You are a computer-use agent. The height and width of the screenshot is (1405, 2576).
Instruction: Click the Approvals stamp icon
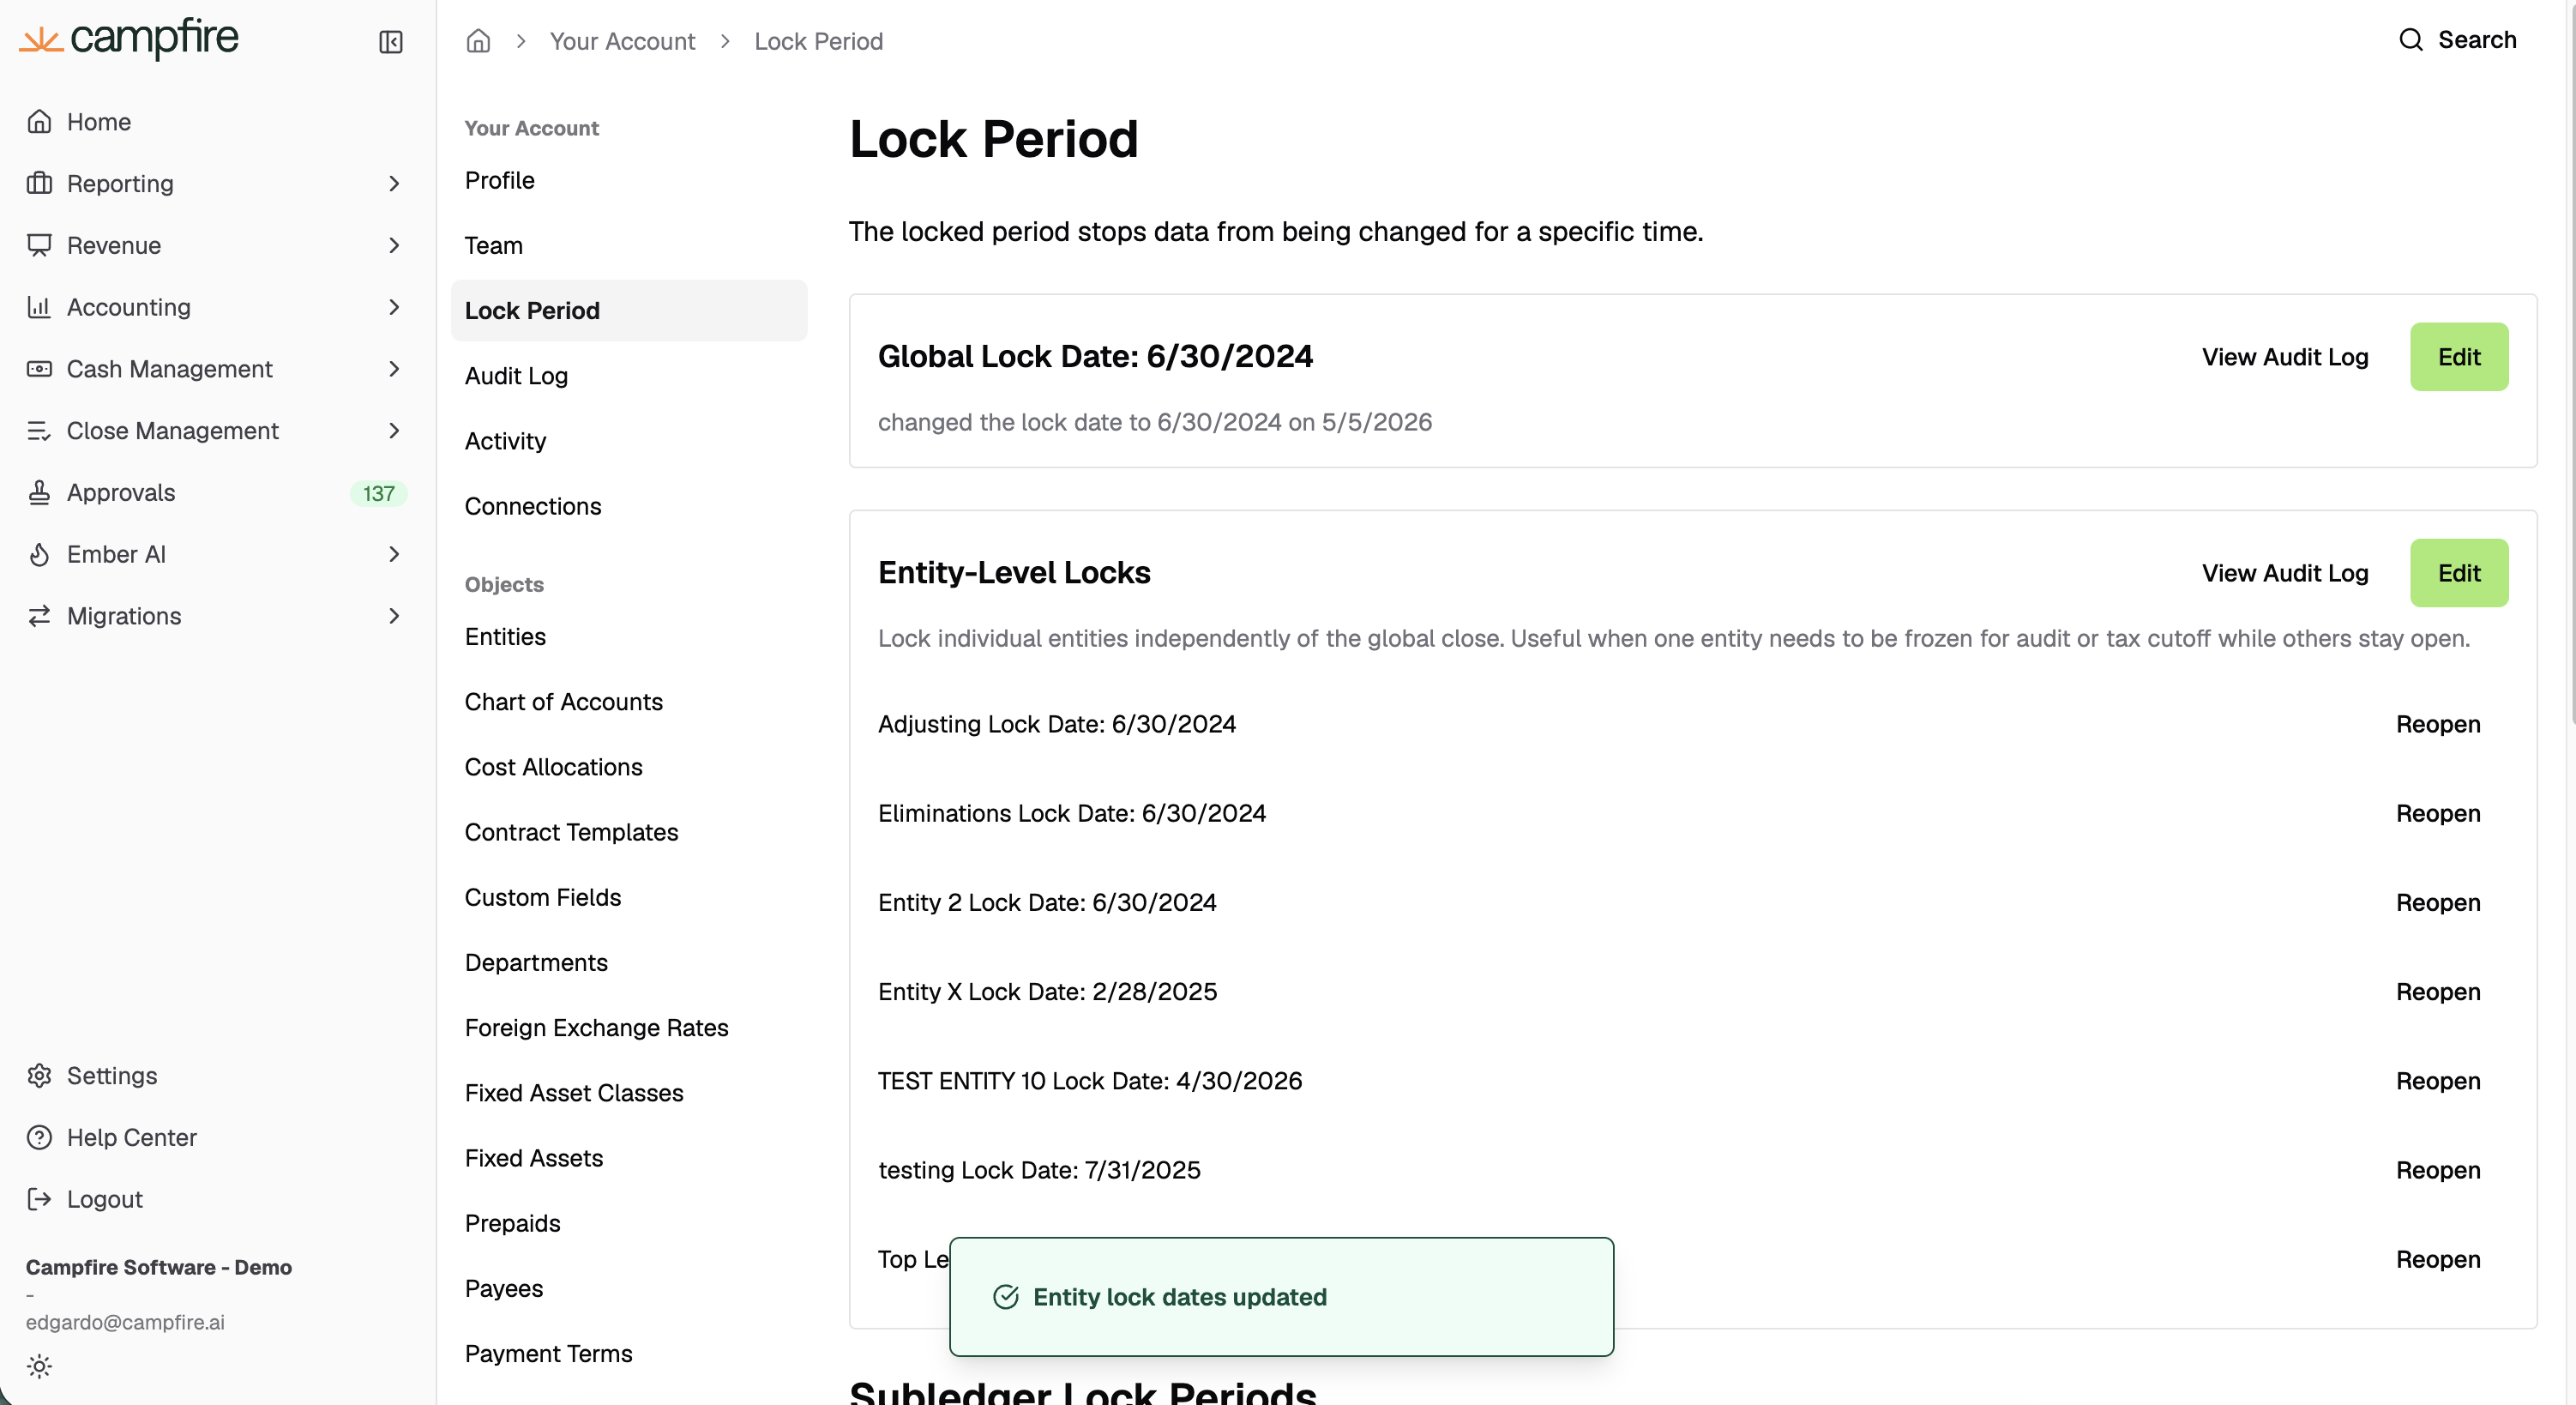click(x=39, y=492)
